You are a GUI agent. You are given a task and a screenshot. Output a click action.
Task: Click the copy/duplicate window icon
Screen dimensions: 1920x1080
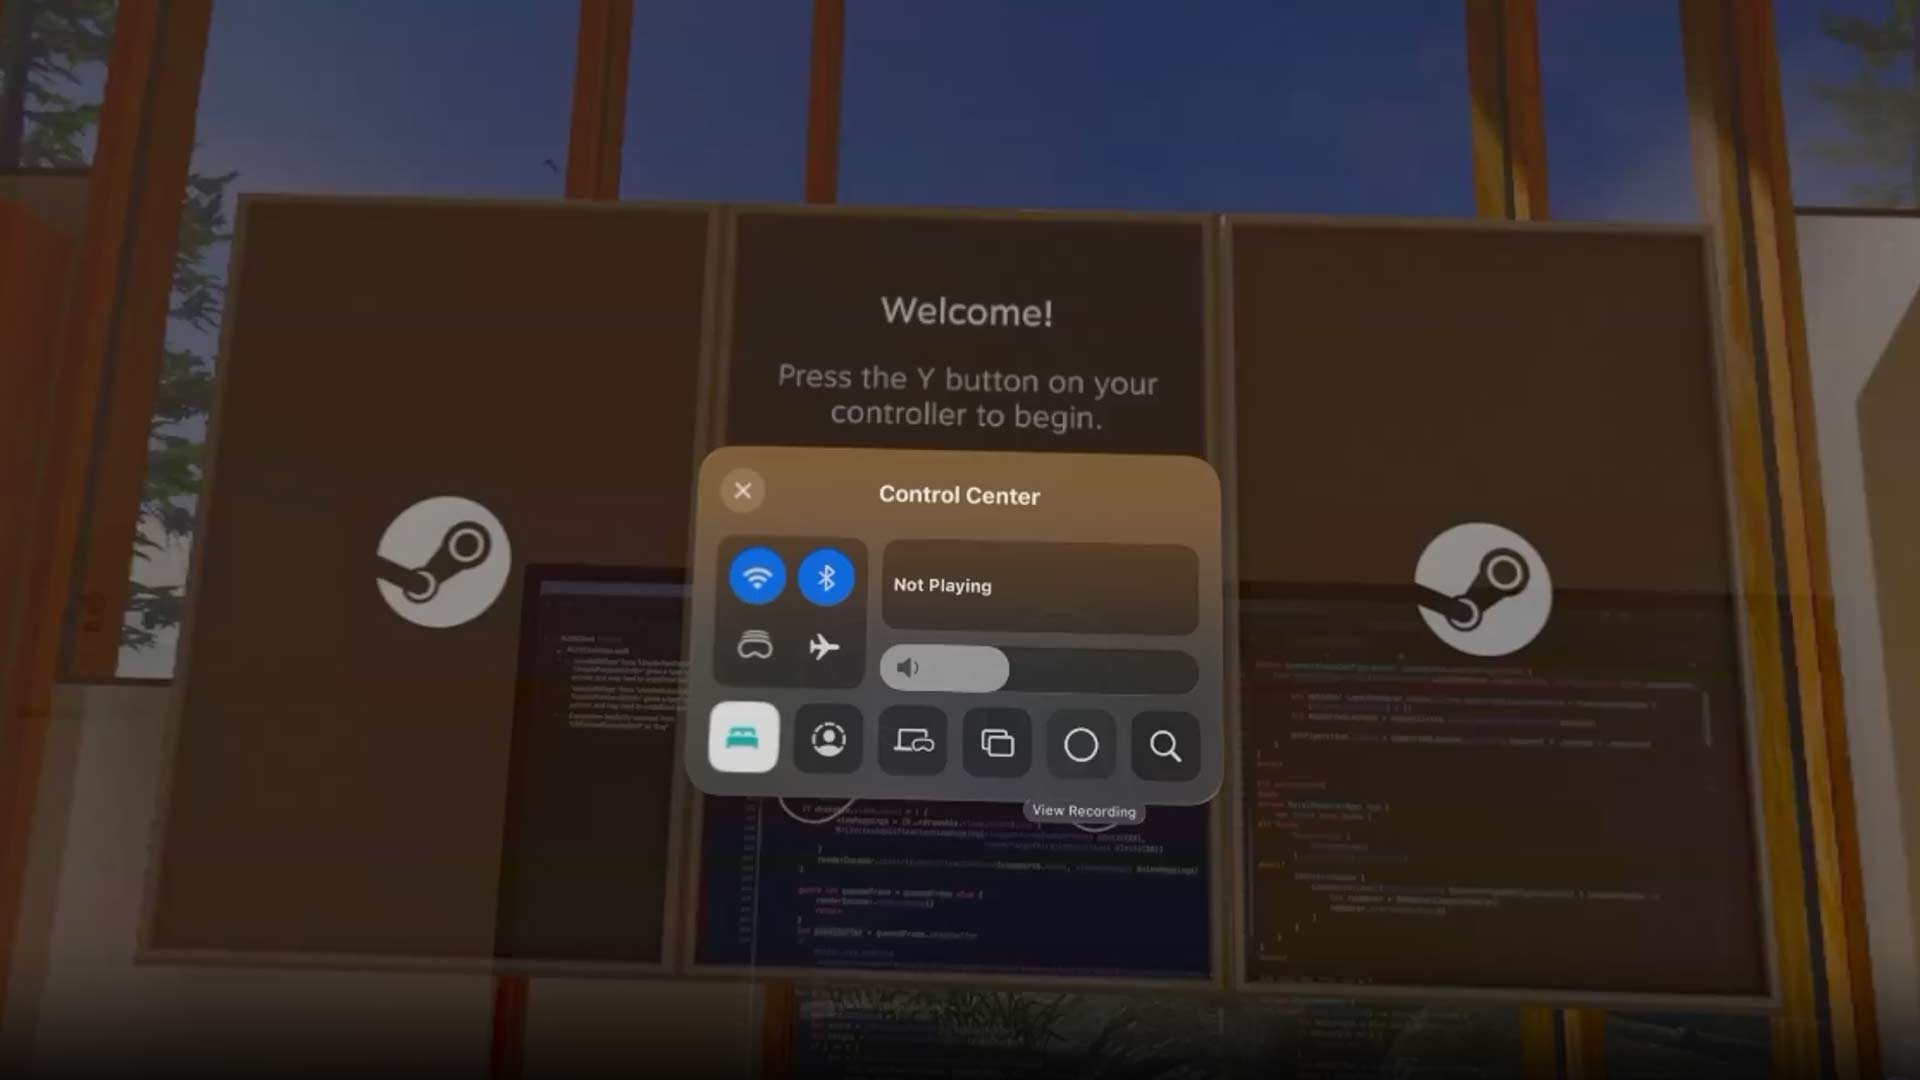click(x=997, y=742)
